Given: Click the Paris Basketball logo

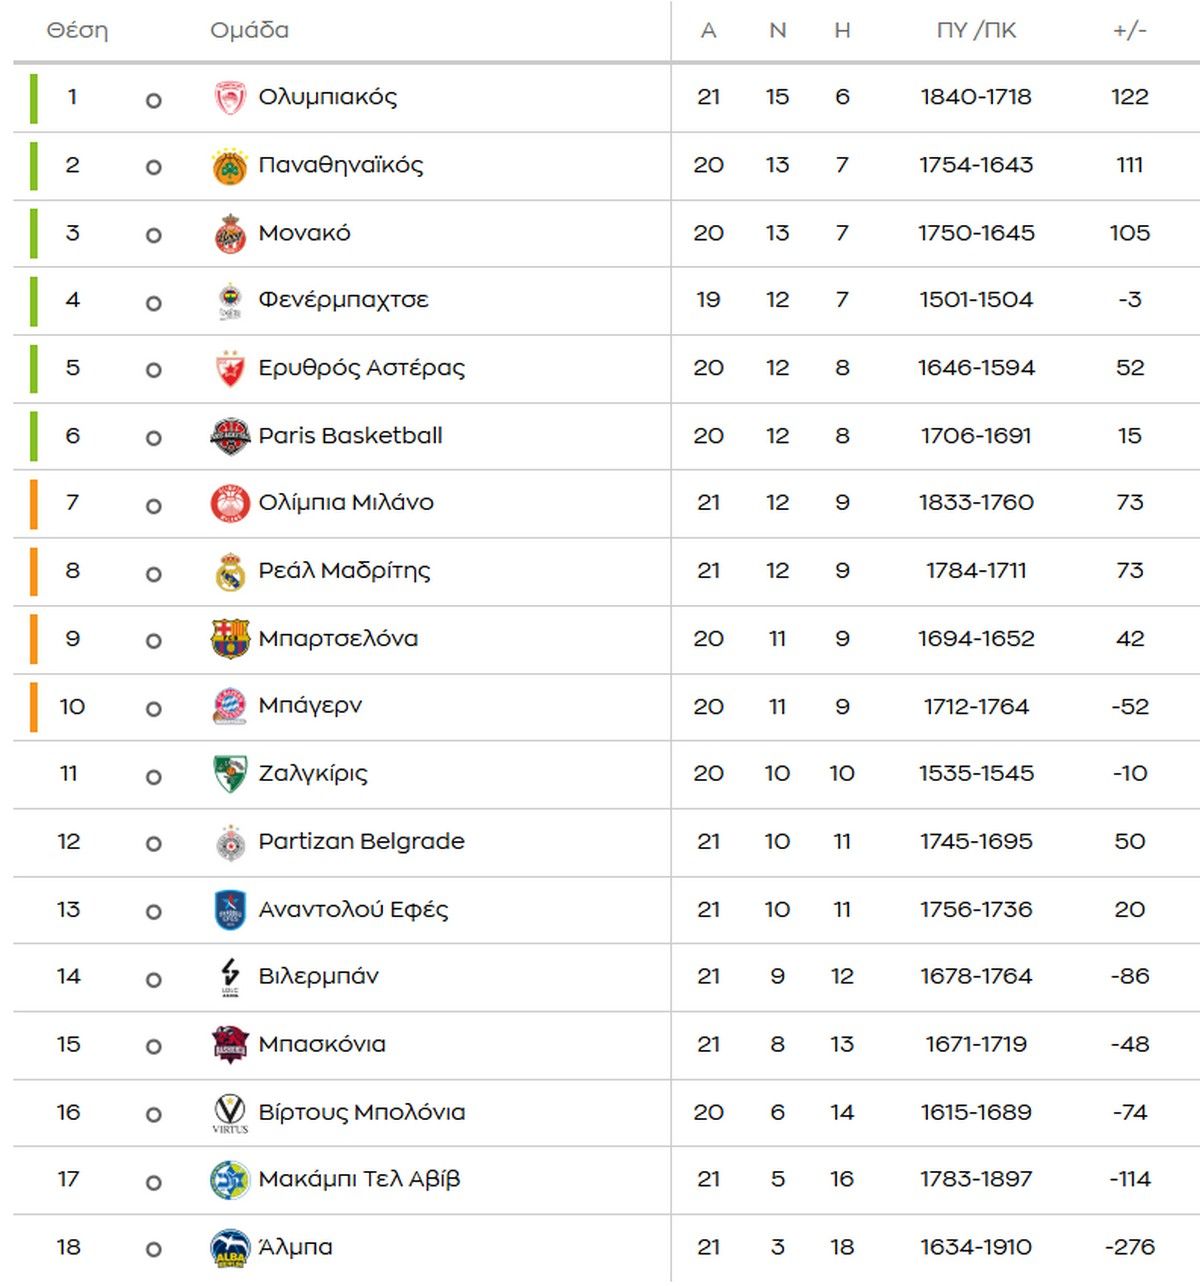Looking at the screenshot, I should coord(230,437).
